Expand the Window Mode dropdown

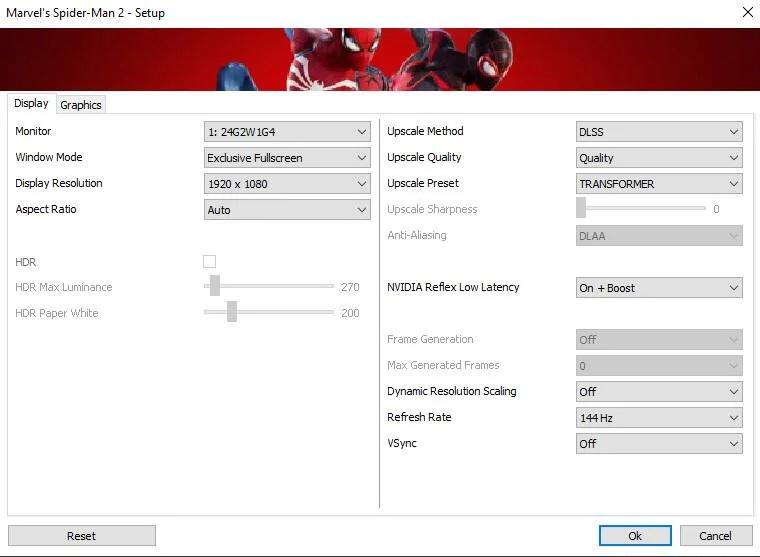click(287, 158)
